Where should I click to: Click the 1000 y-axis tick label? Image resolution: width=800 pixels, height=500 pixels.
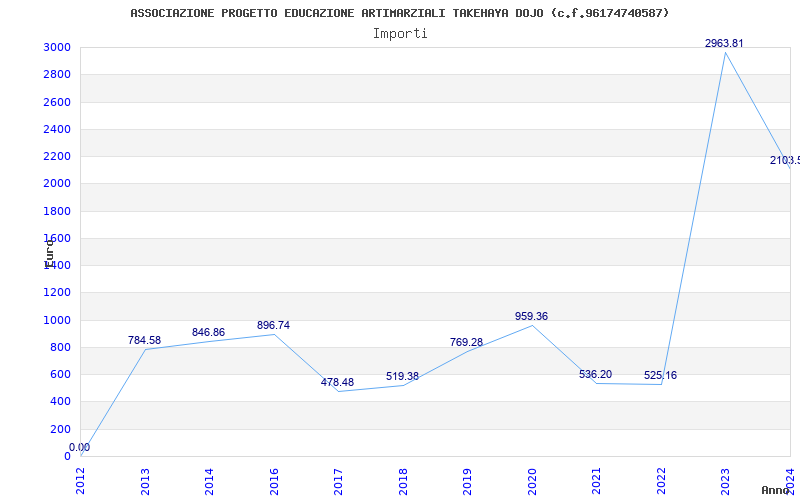pos(57,320)
